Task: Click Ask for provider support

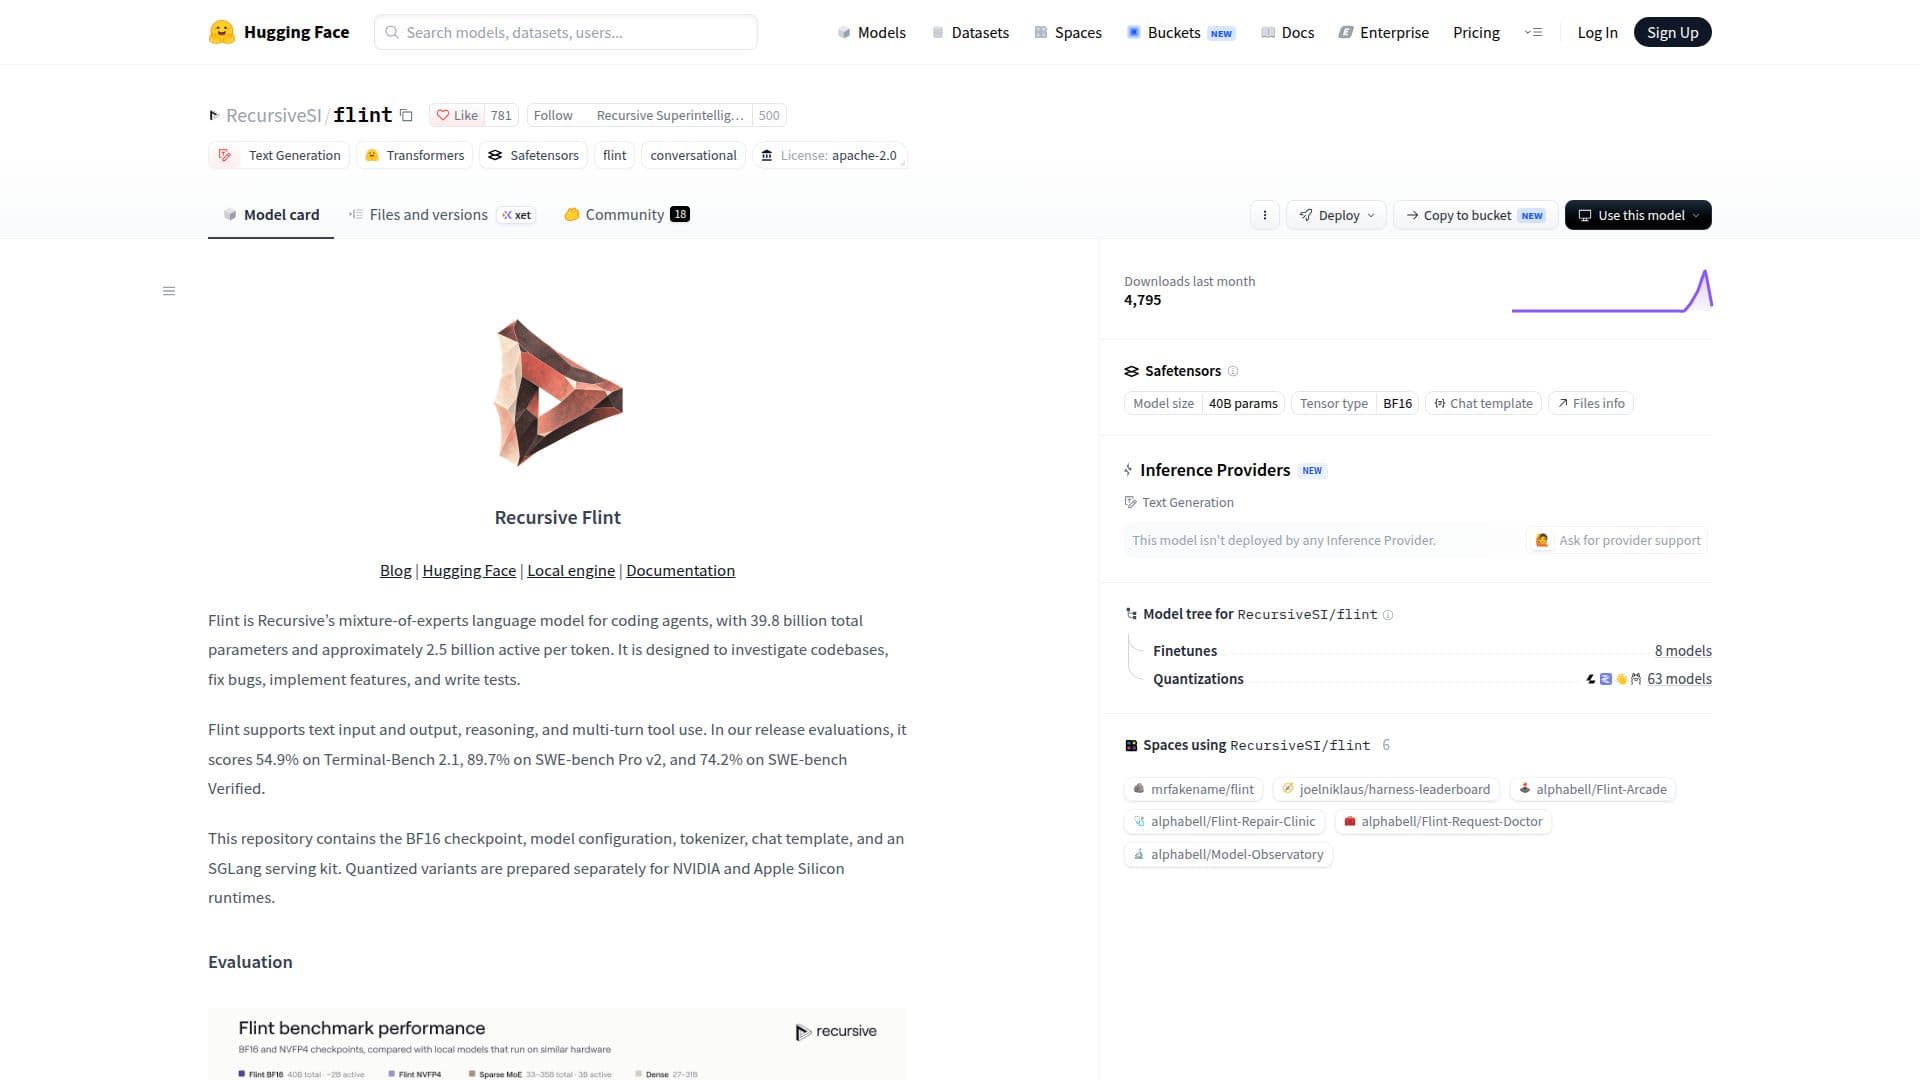Action: point(1617,540)
